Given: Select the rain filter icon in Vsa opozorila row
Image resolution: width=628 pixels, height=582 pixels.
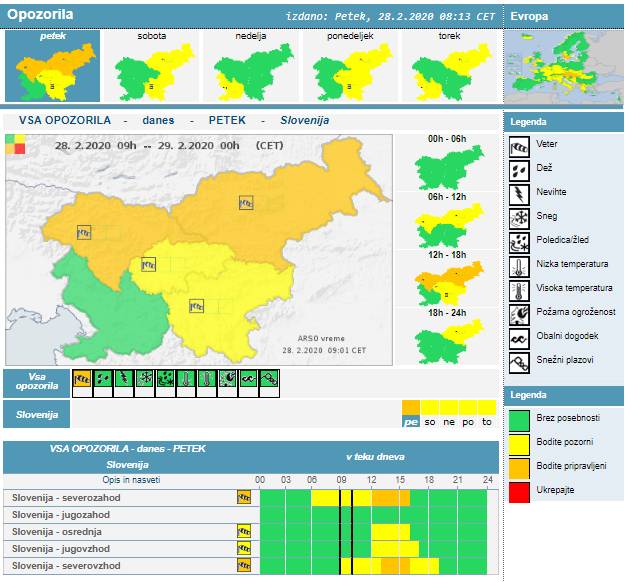Looking at the screenshot, I should 102,379.
